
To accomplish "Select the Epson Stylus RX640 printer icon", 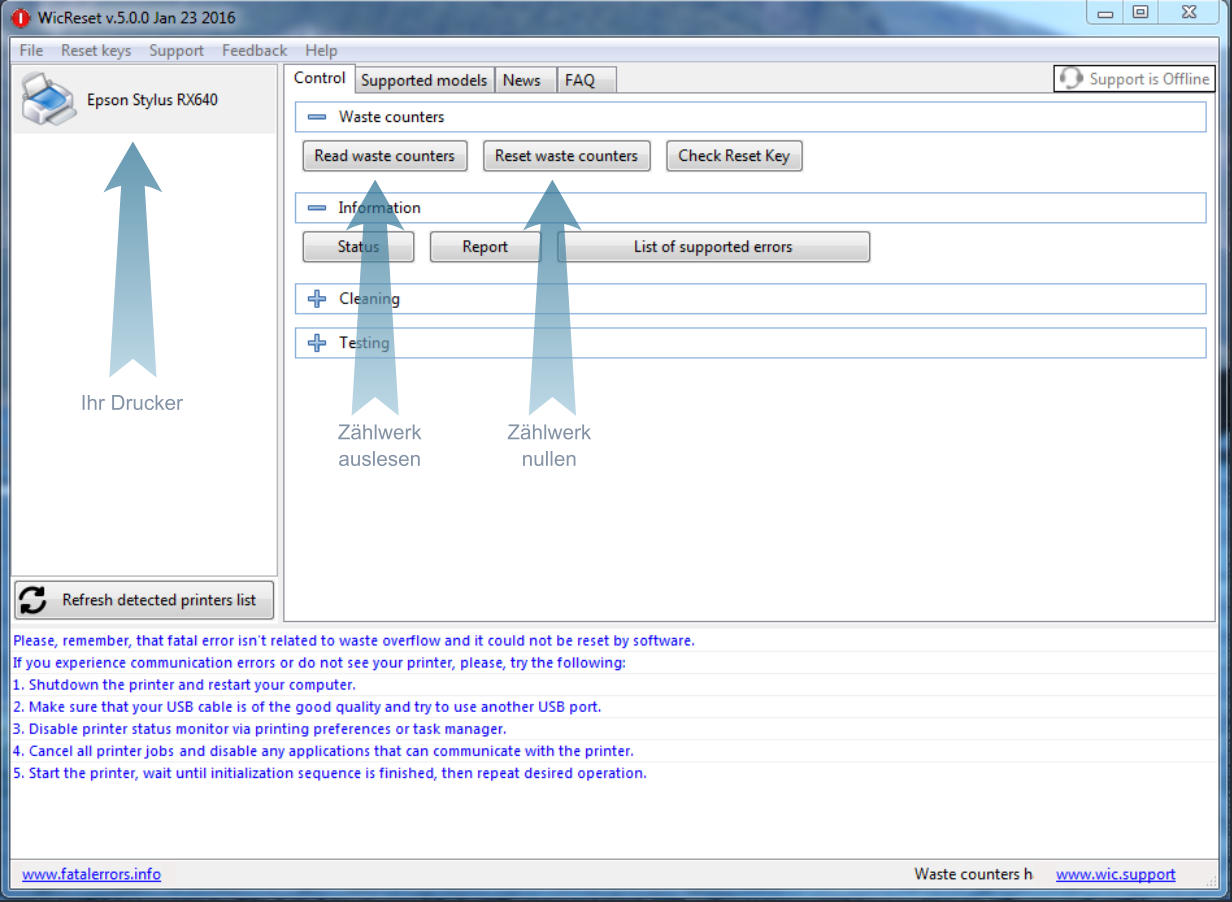I will tap(48, 100).
